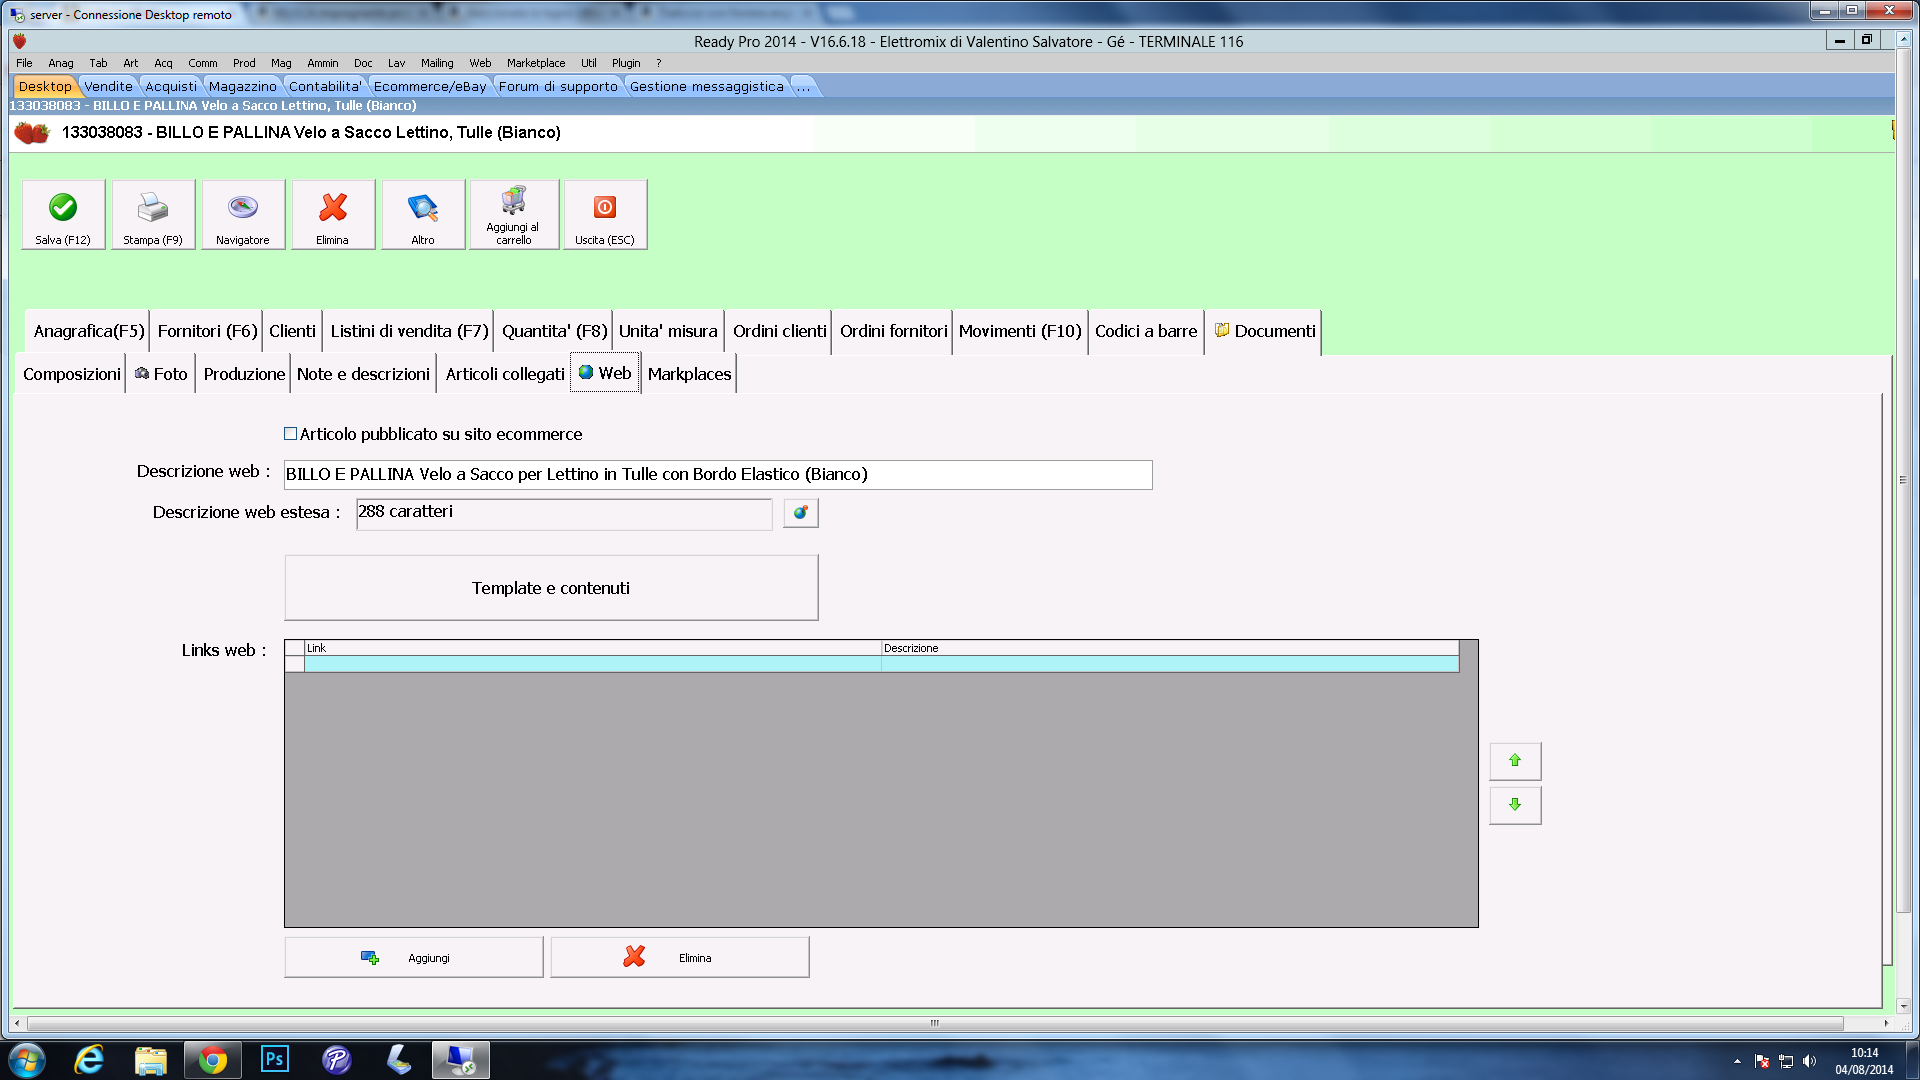Click the Salva (F12) green checkmark icon
Screen dimensions: 1920x1080
click(x=63, y=208)
